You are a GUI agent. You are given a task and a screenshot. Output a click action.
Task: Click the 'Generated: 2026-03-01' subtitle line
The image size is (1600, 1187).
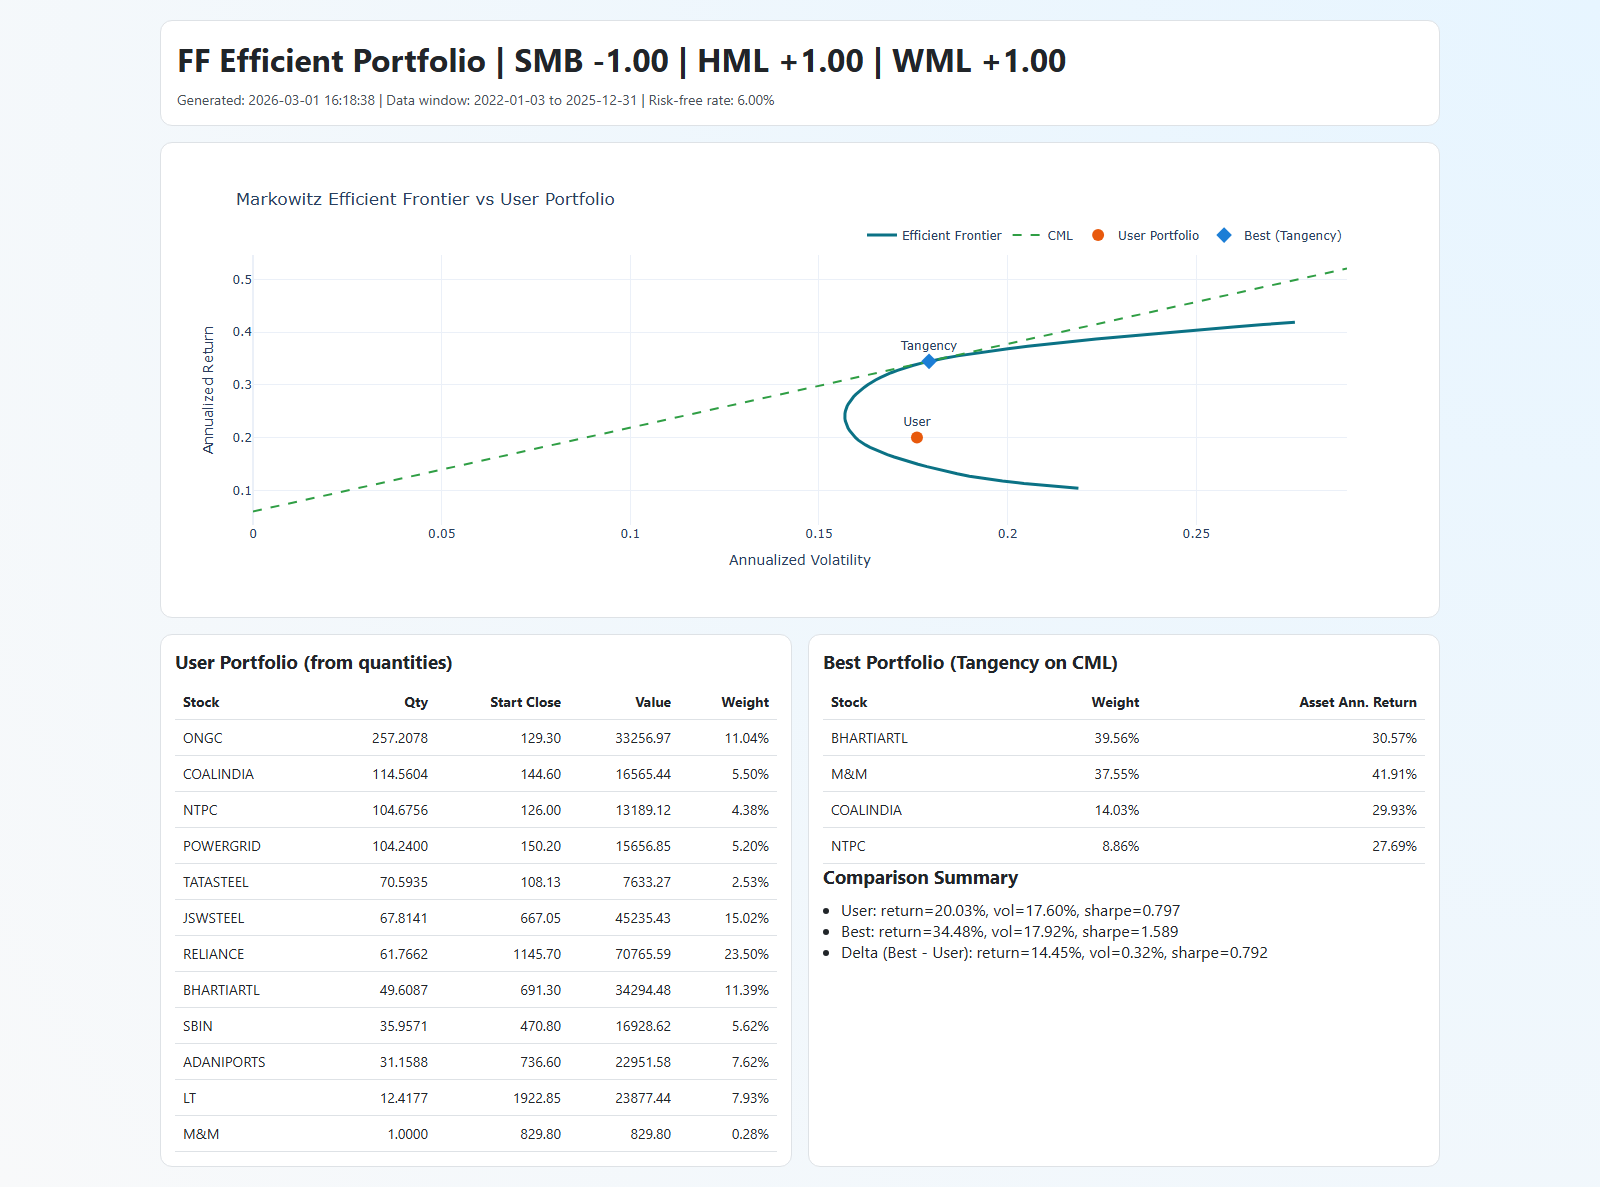[x=476, y=100]
